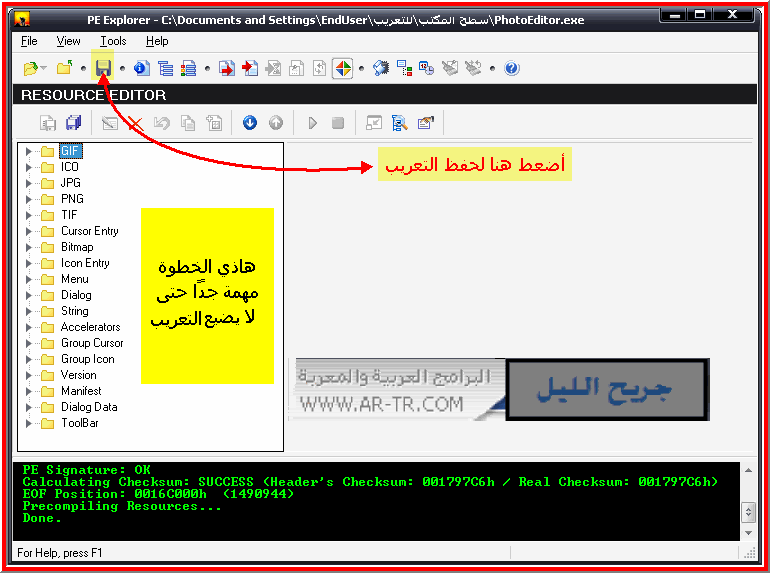Open the Tools menu
This screenshot has height=573, width=770.
tap(113, 41)
